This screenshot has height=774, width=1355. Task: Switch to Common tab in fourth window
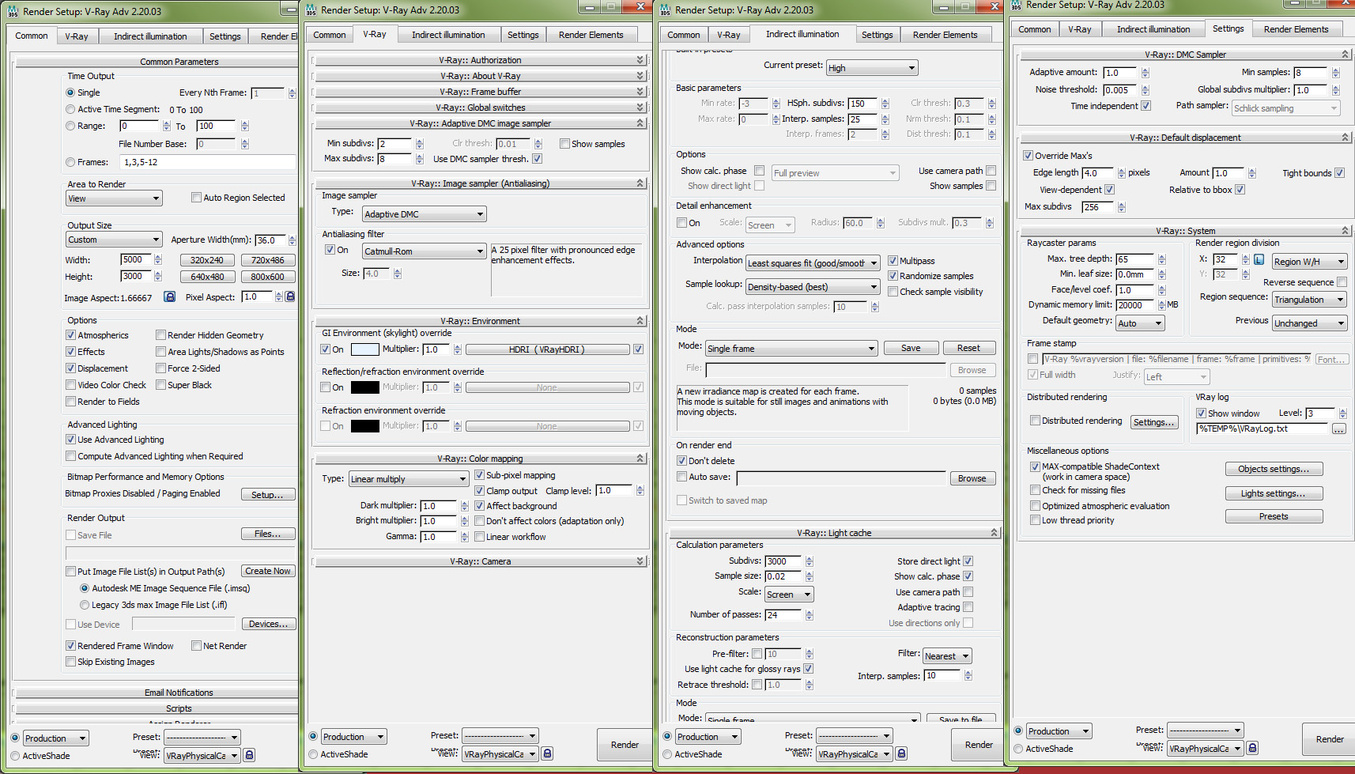pos(1034,29)
